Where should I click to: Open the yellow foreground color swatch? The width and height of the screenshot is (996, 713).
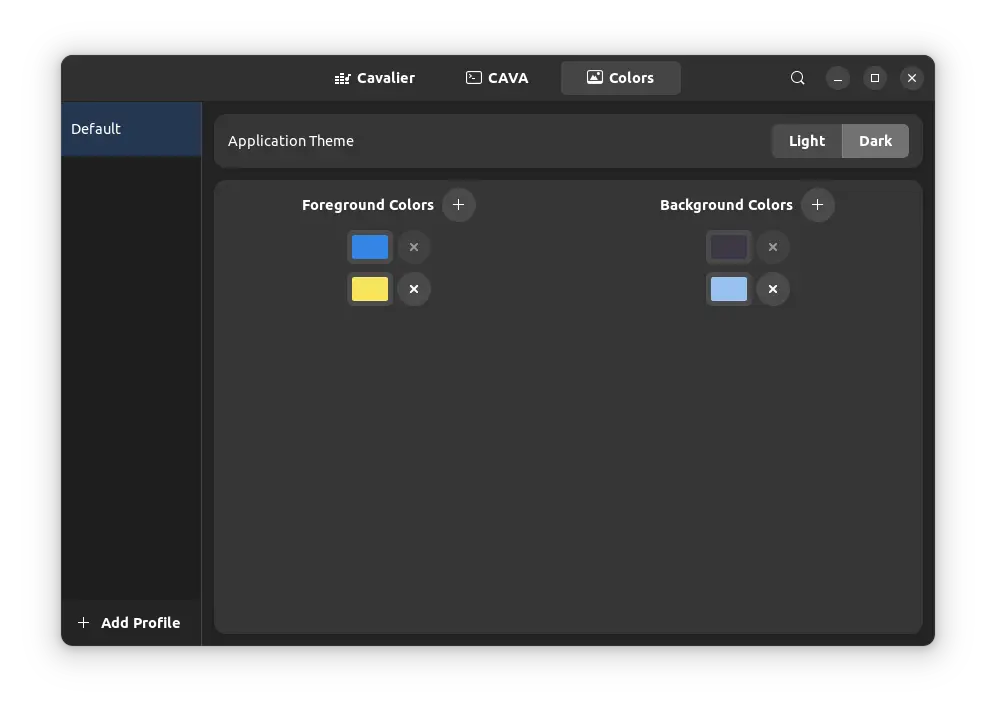click(370, 289)
